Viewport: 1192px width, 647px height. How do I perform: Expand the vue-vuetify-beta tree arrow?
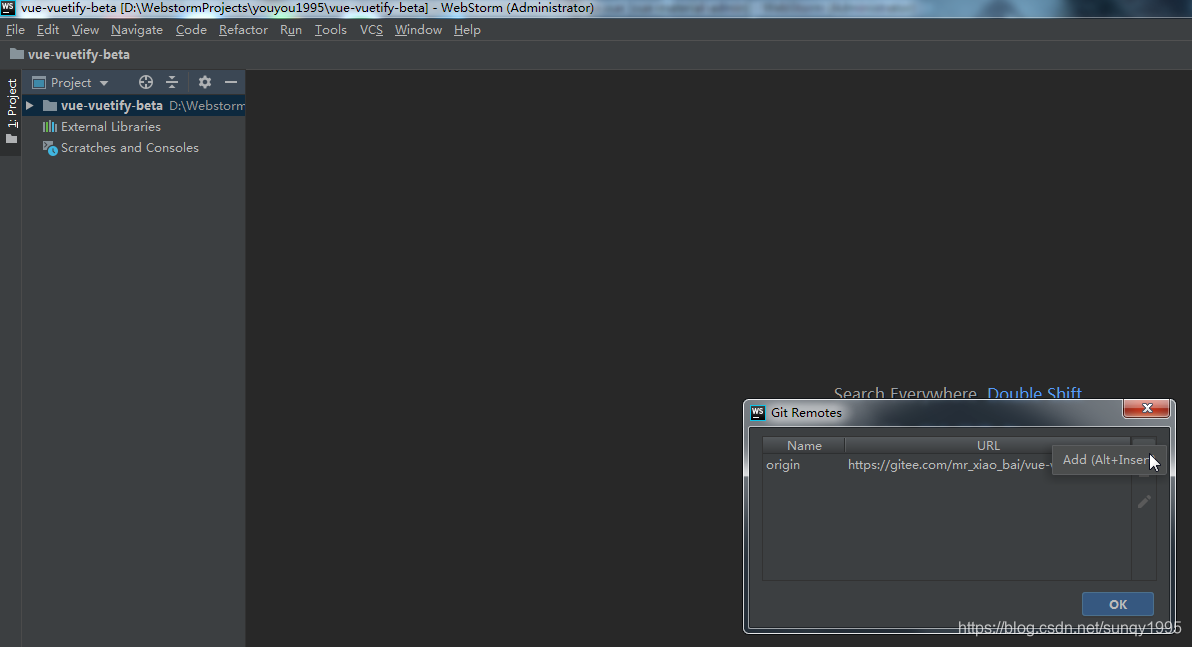pos(30,106)
